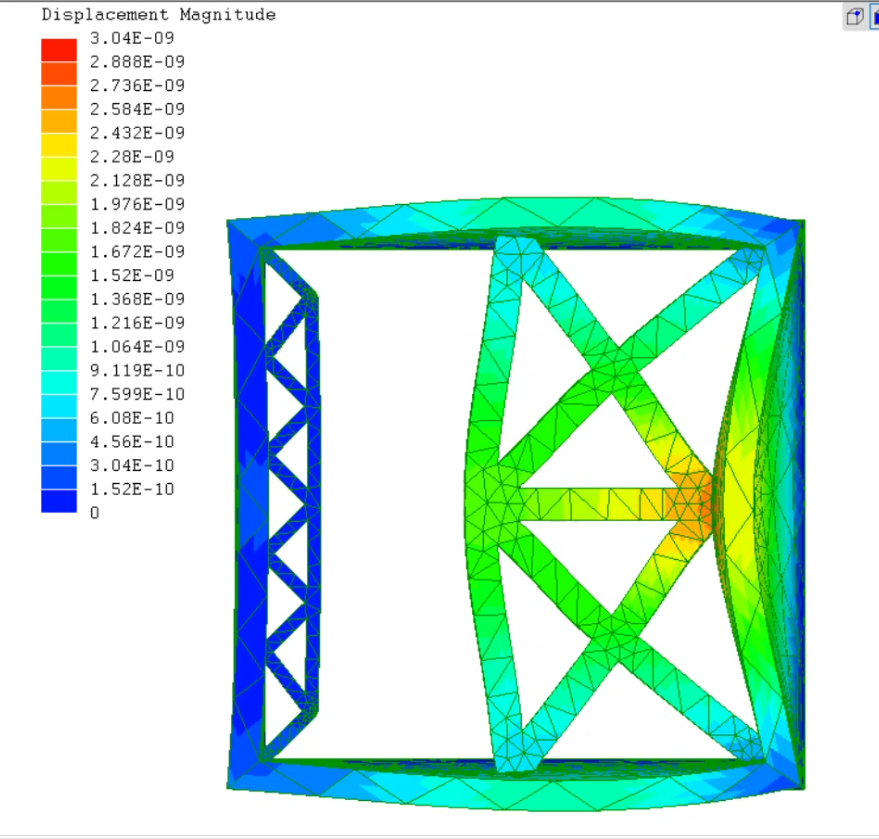Click the 'Displacement Magnitude' legend title
The image size is (879, 839).
pos(159,15)
